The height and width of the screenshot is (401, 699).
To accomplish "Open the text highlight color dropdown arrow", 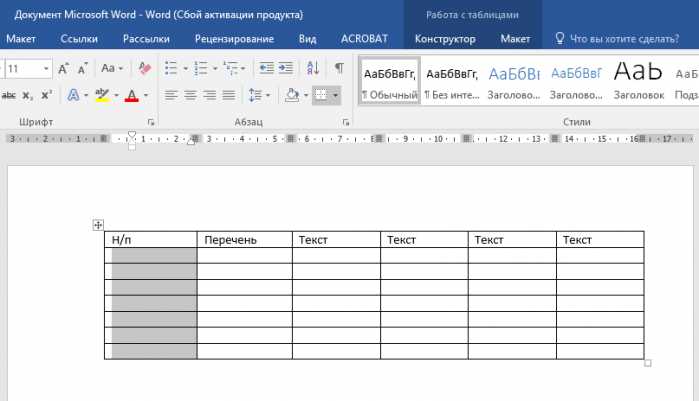I will [x=117, y=95].
